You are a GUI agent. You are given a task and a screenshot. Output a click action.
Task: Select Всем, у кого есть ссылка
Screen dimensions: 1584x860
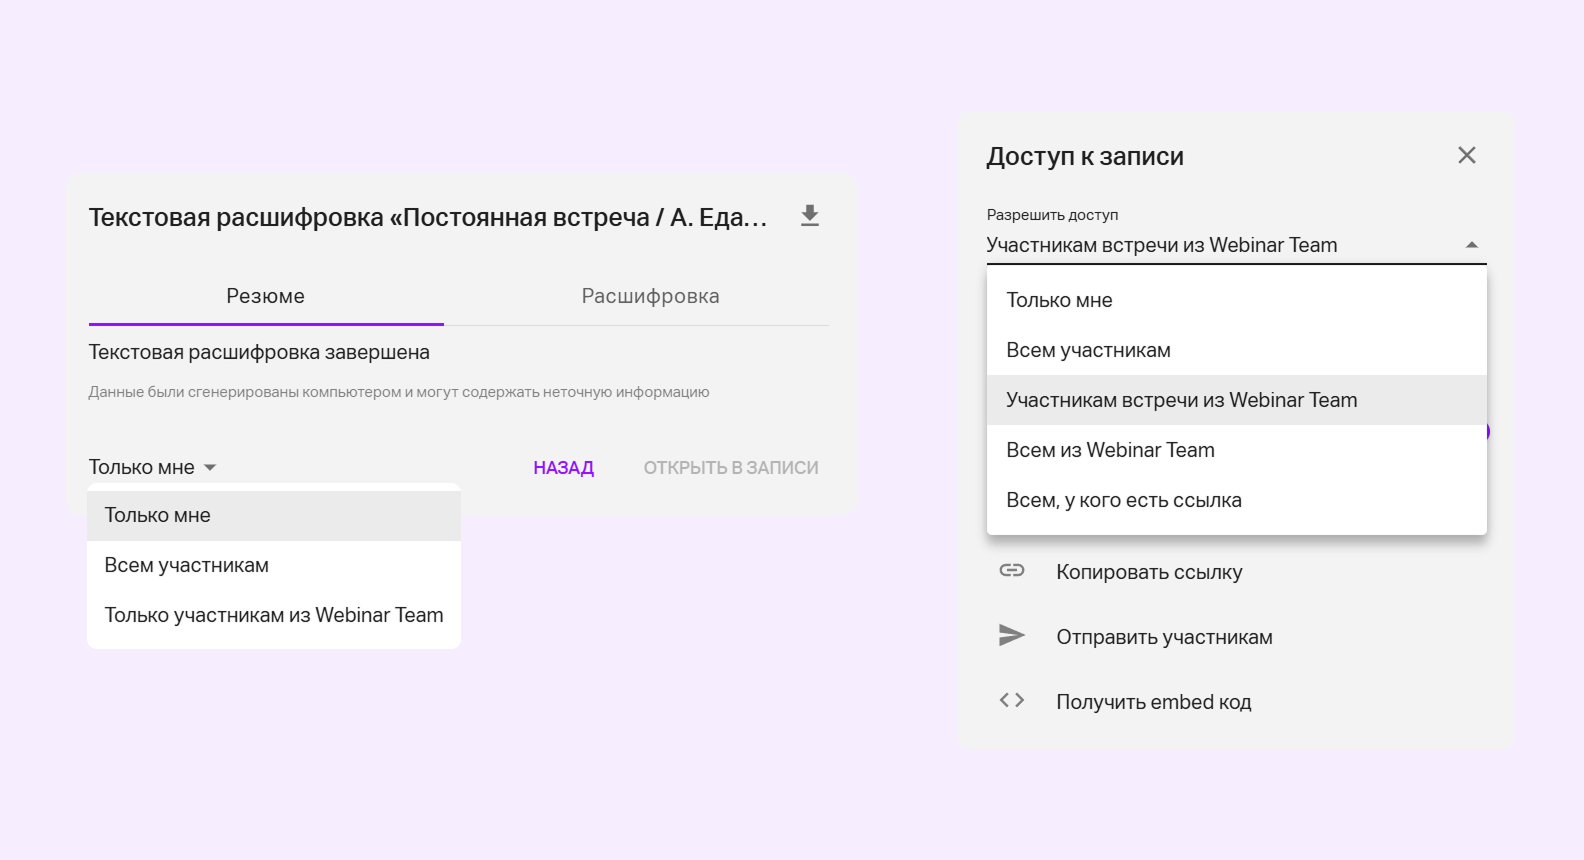point(1123,501)
